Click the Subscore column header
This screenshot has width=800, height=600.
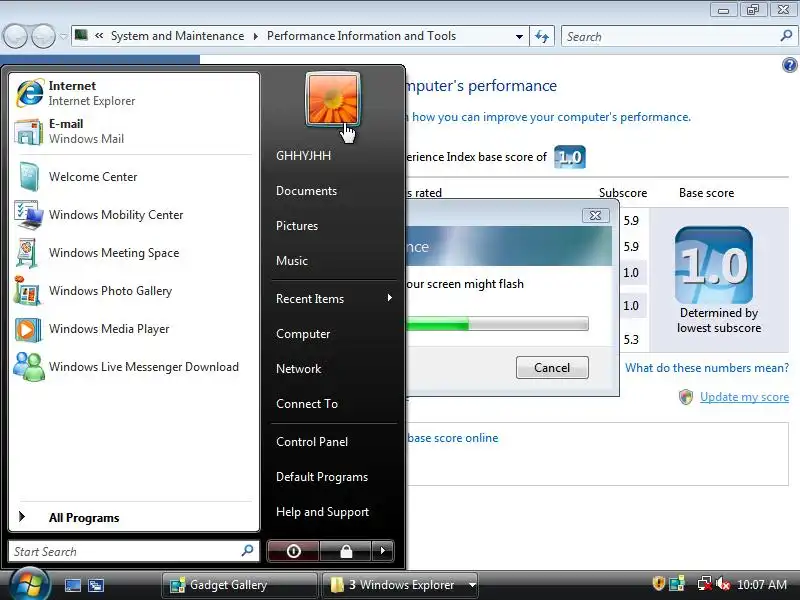point(622,193)
